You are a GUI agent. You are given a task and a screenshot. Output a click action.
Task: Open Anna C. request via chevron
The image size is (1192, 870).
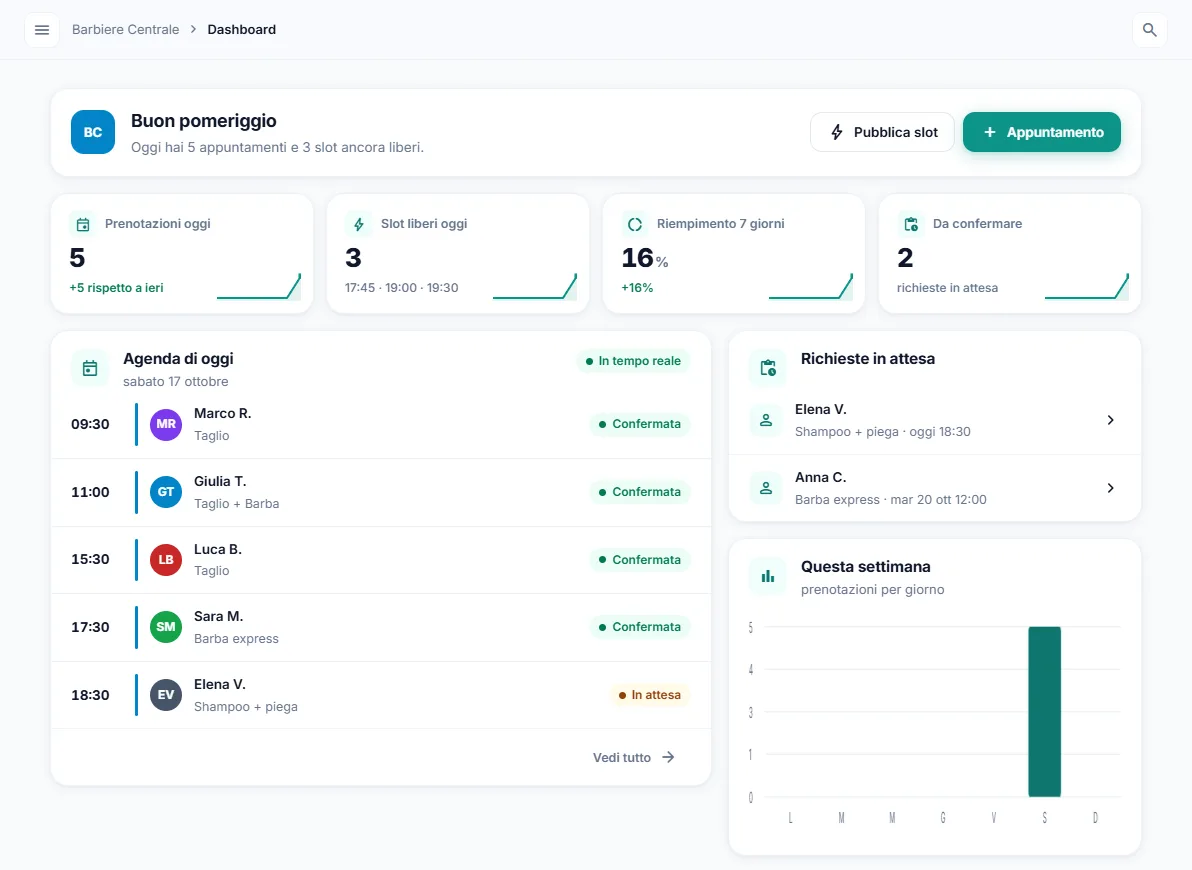point(1111,488)
